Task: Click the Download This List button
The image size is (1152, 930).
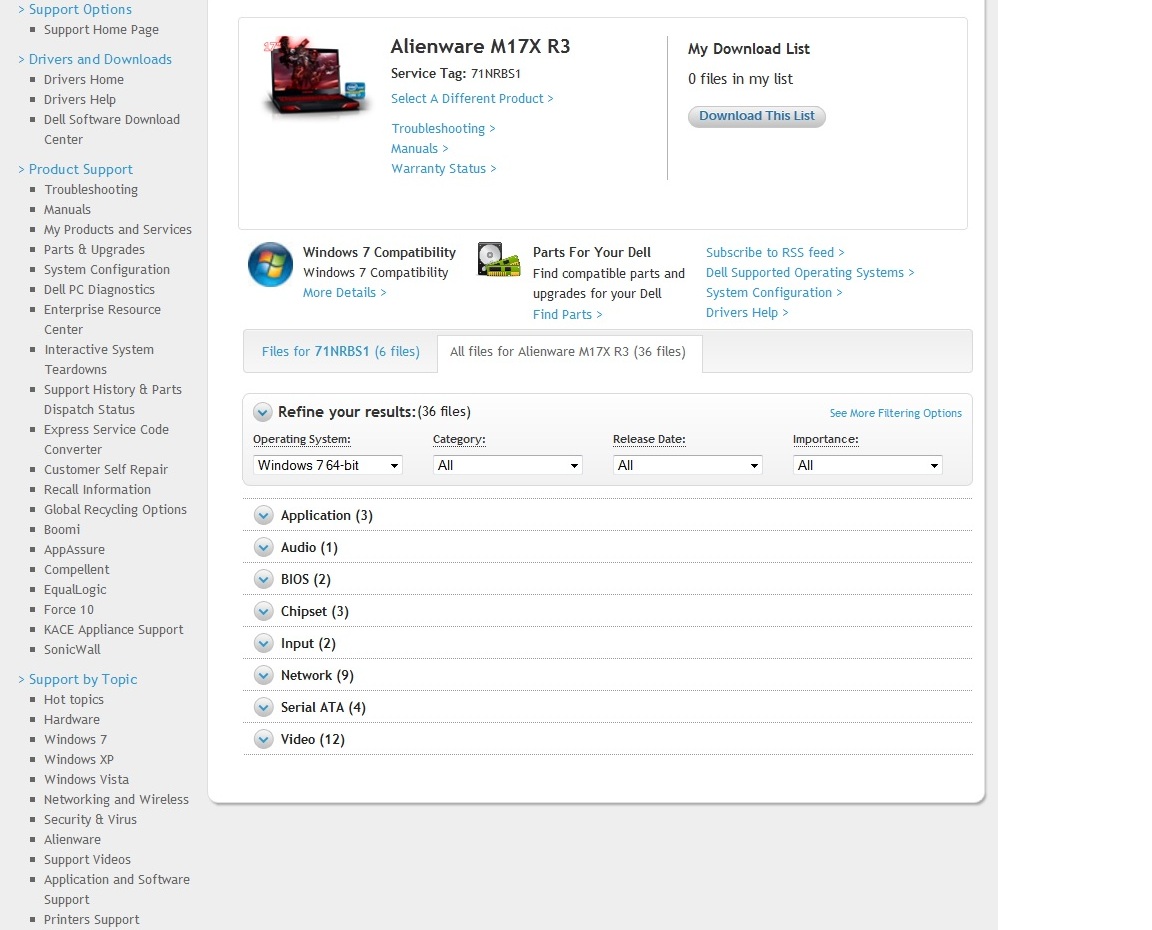Action: coord(757,116)
